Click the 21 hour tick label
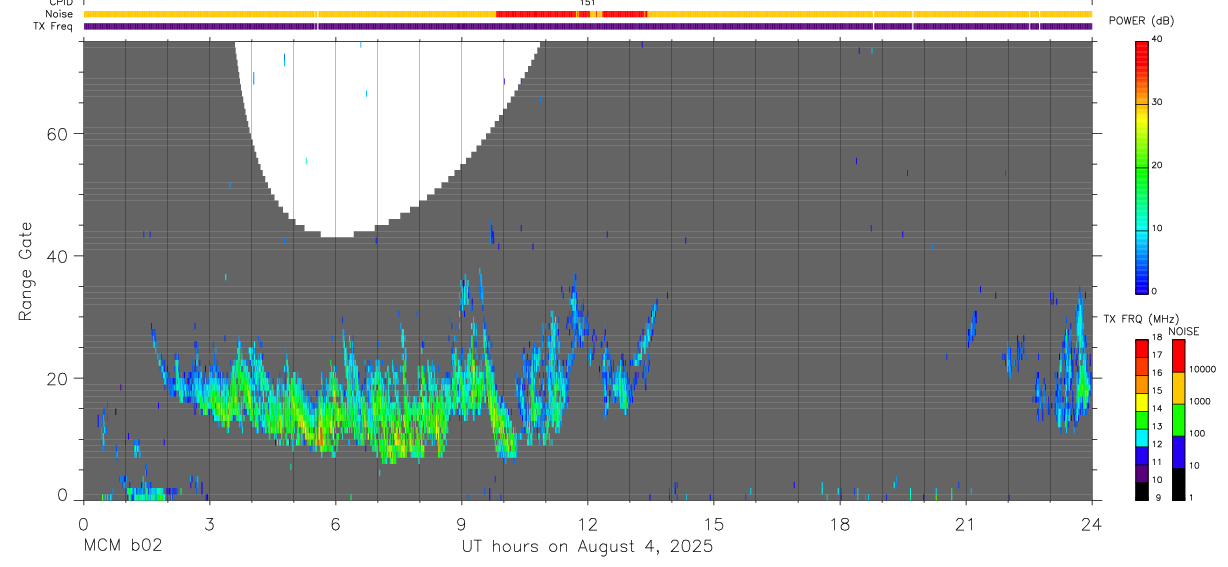The height and width of the screenshot is (567, 1228). (966, 523)
